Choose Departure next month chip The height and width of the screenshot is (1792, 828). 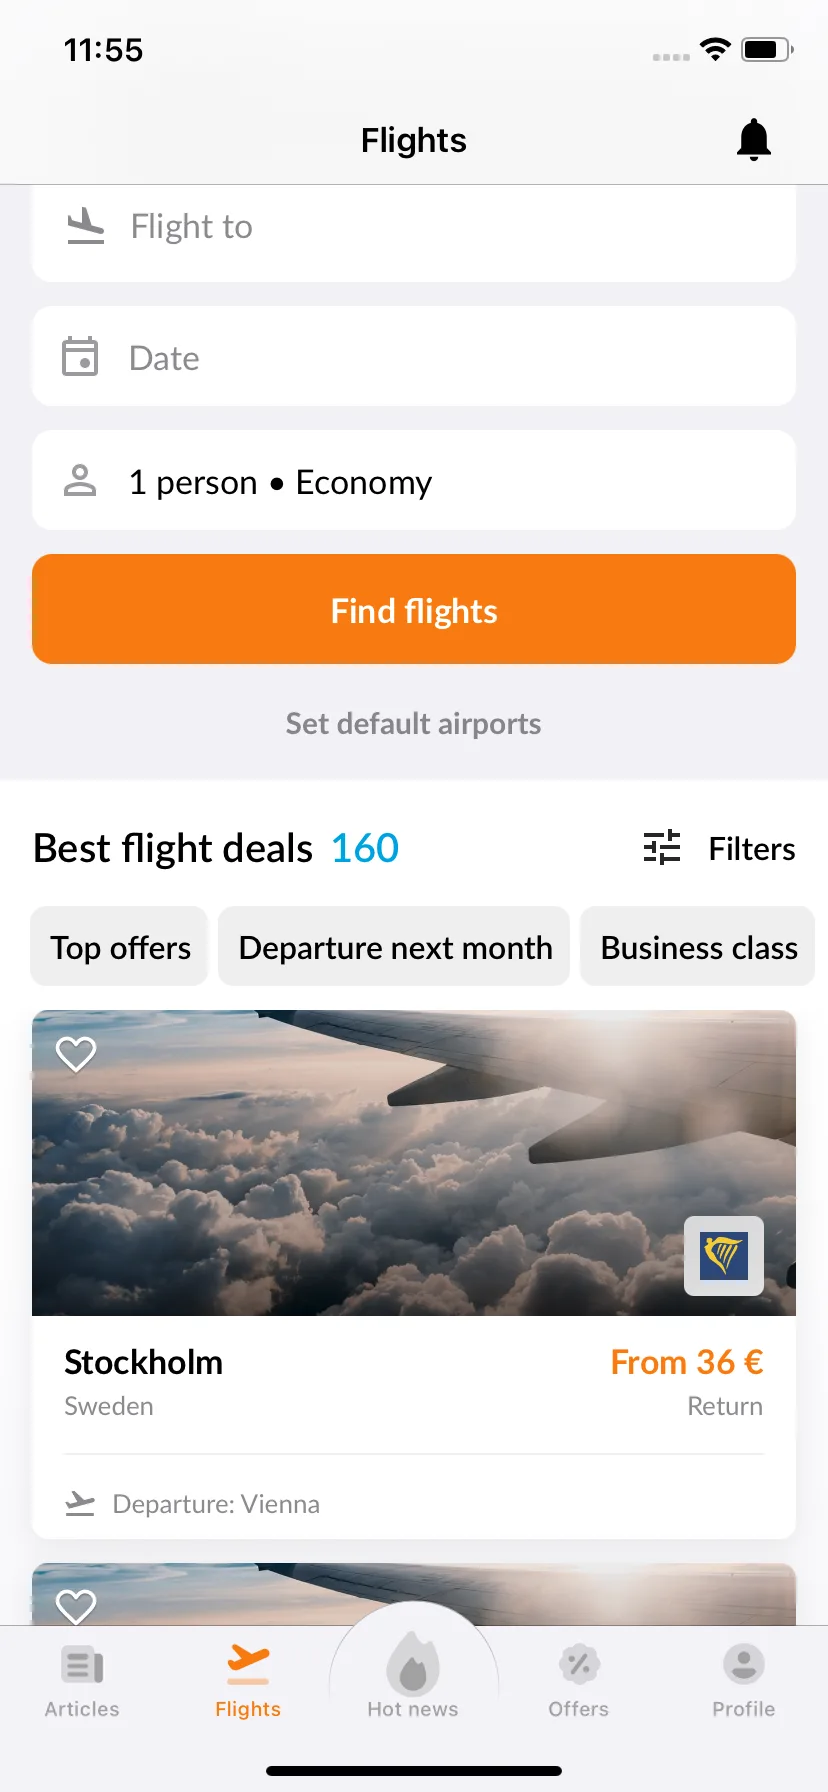click(394, 946)
